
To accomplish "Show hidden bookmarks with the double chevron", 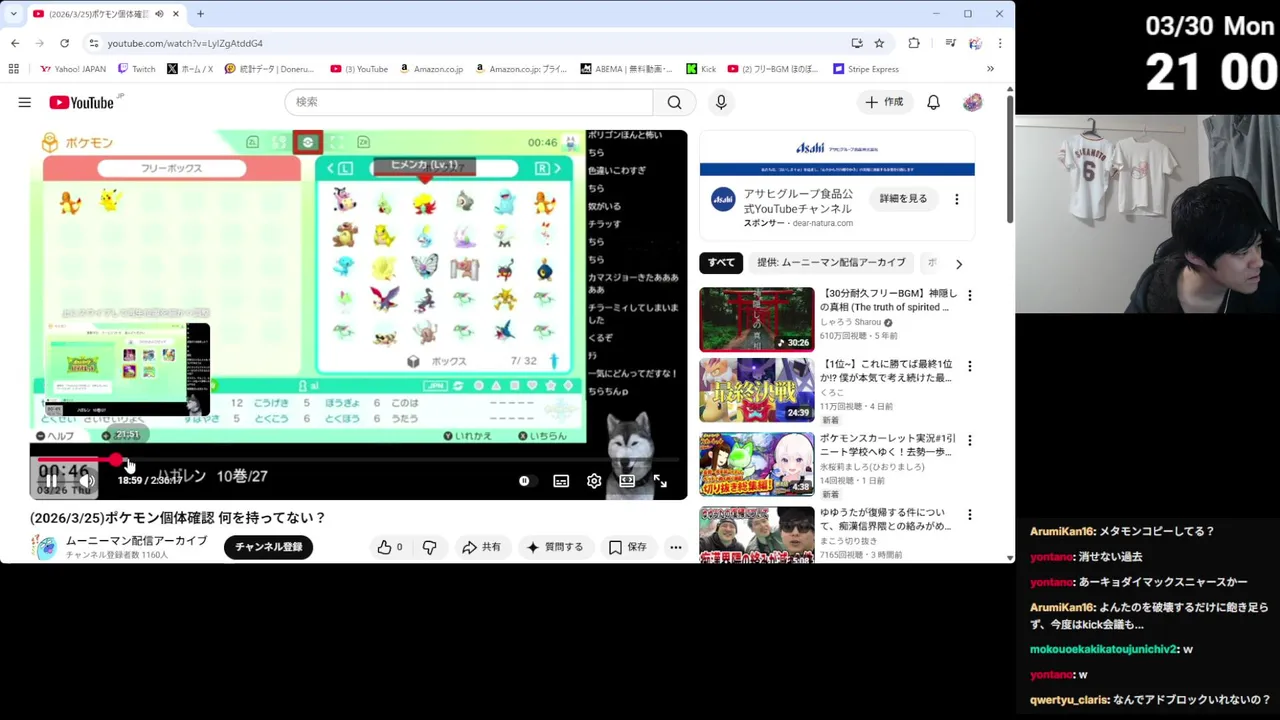I will (990, 69).
